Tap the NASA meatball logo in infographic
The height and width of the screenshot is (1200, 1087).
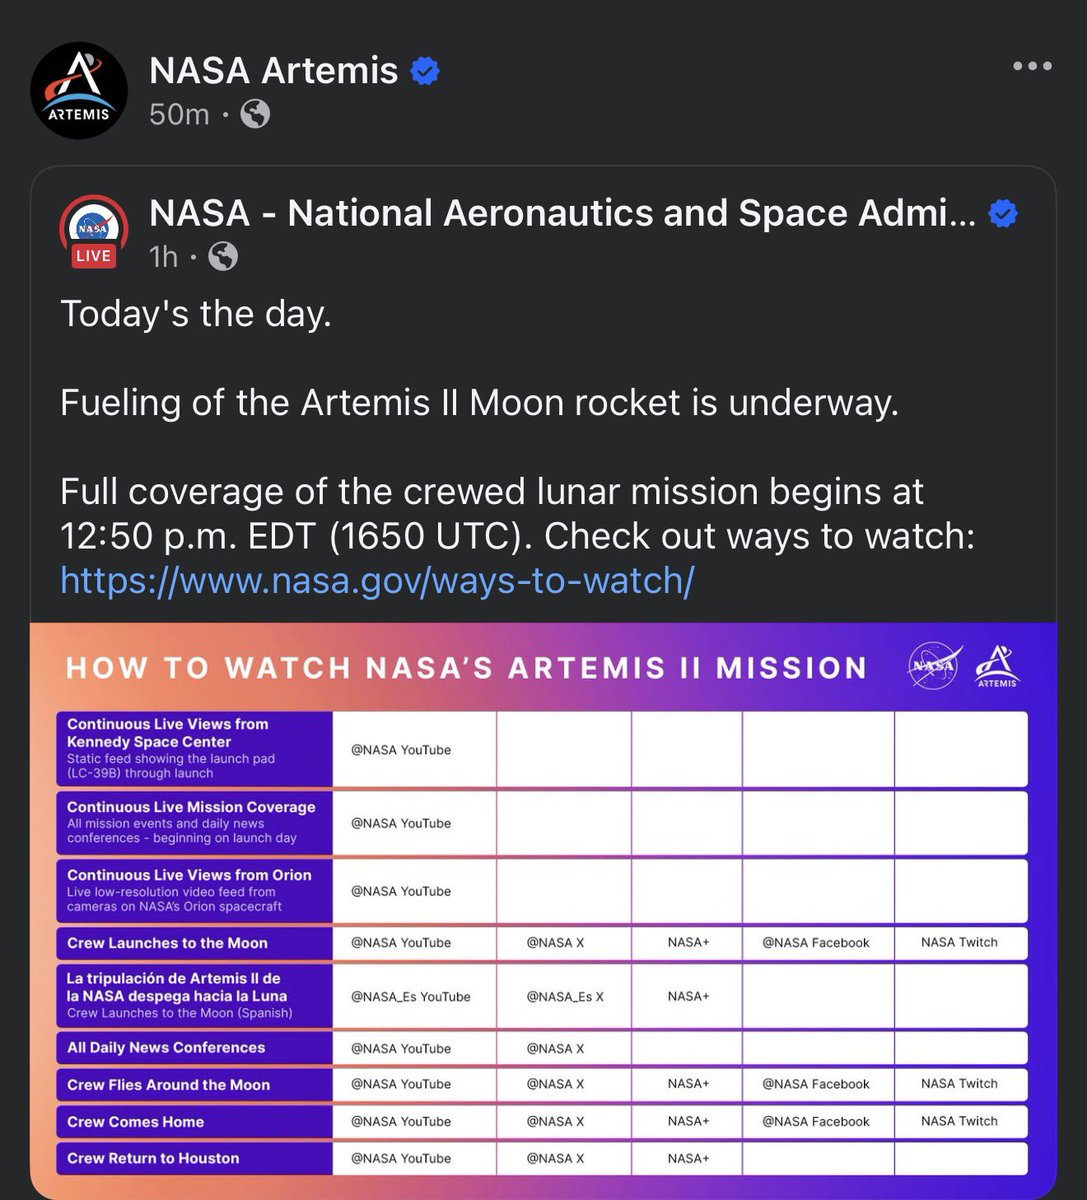(935, 666)
